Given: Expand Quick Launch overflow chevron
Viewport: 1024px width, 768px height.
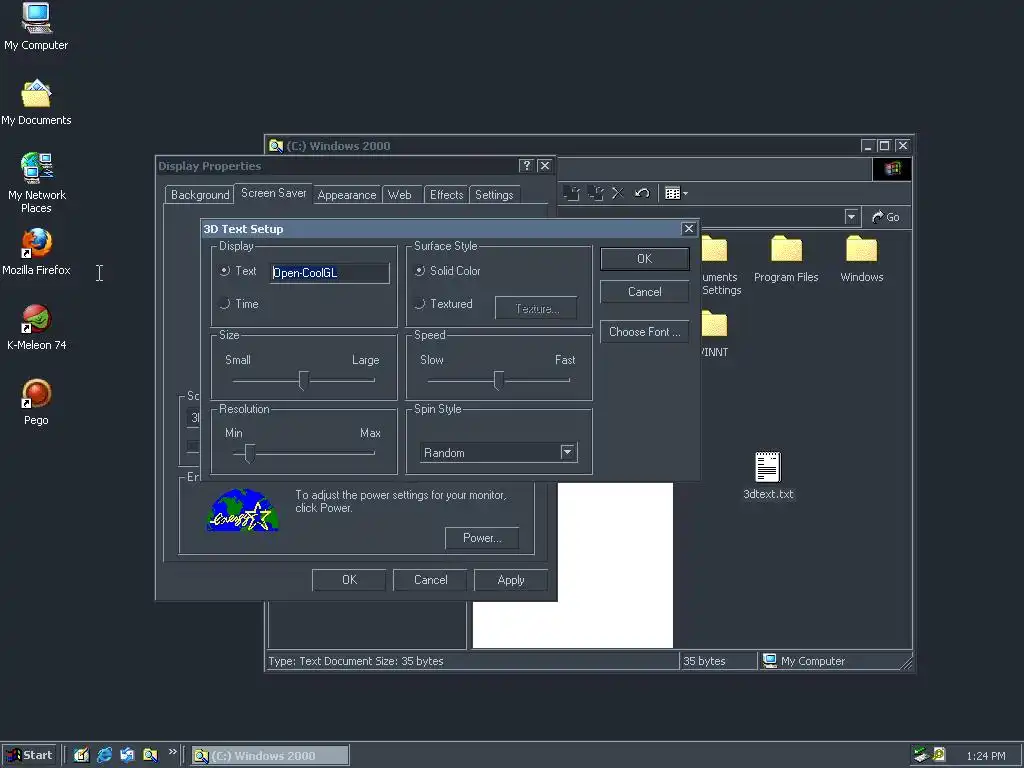Looking at the screenshot, I should coord(172,752).
